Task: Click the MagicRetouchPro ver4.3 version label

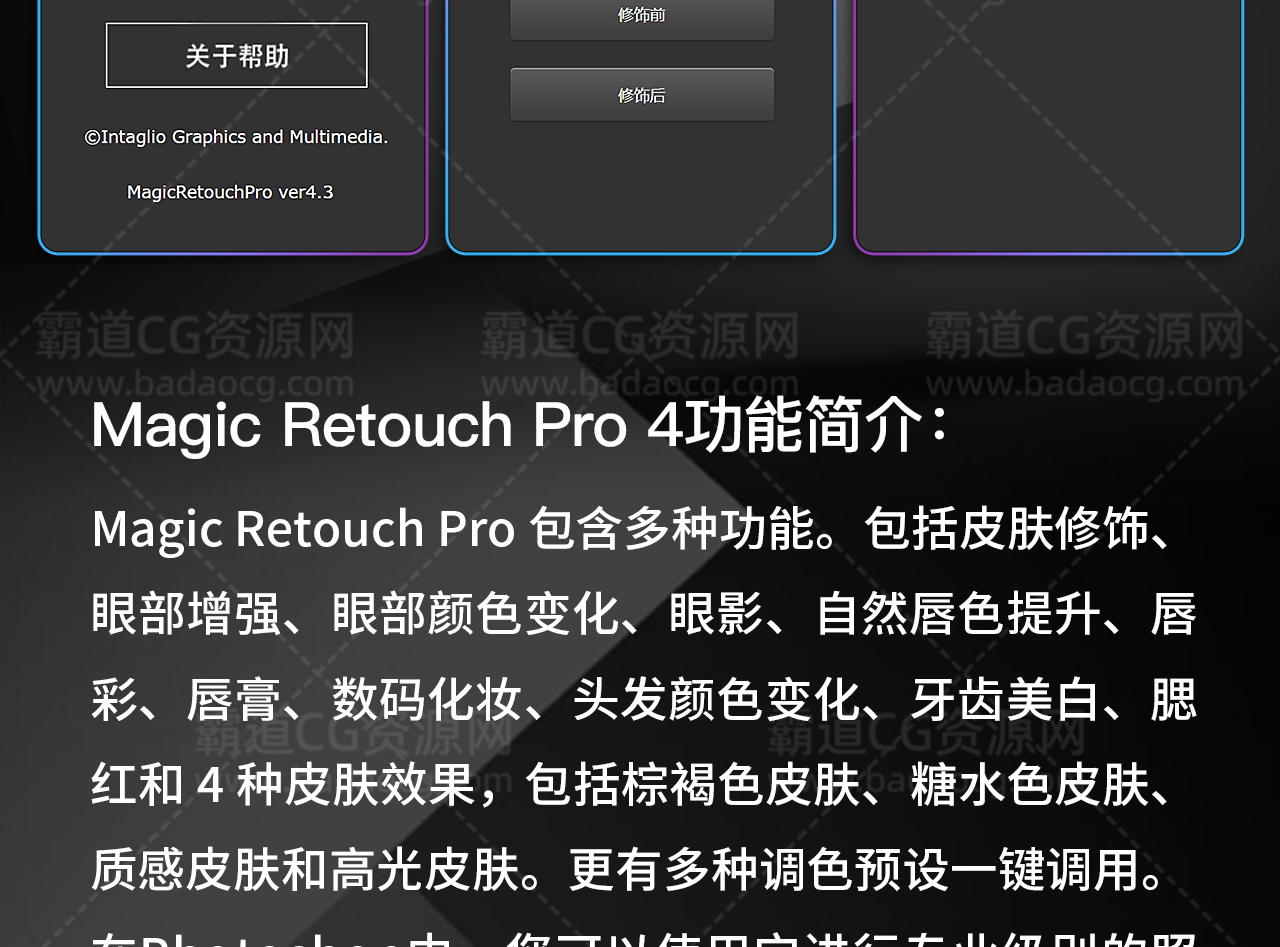Action: 230,192
